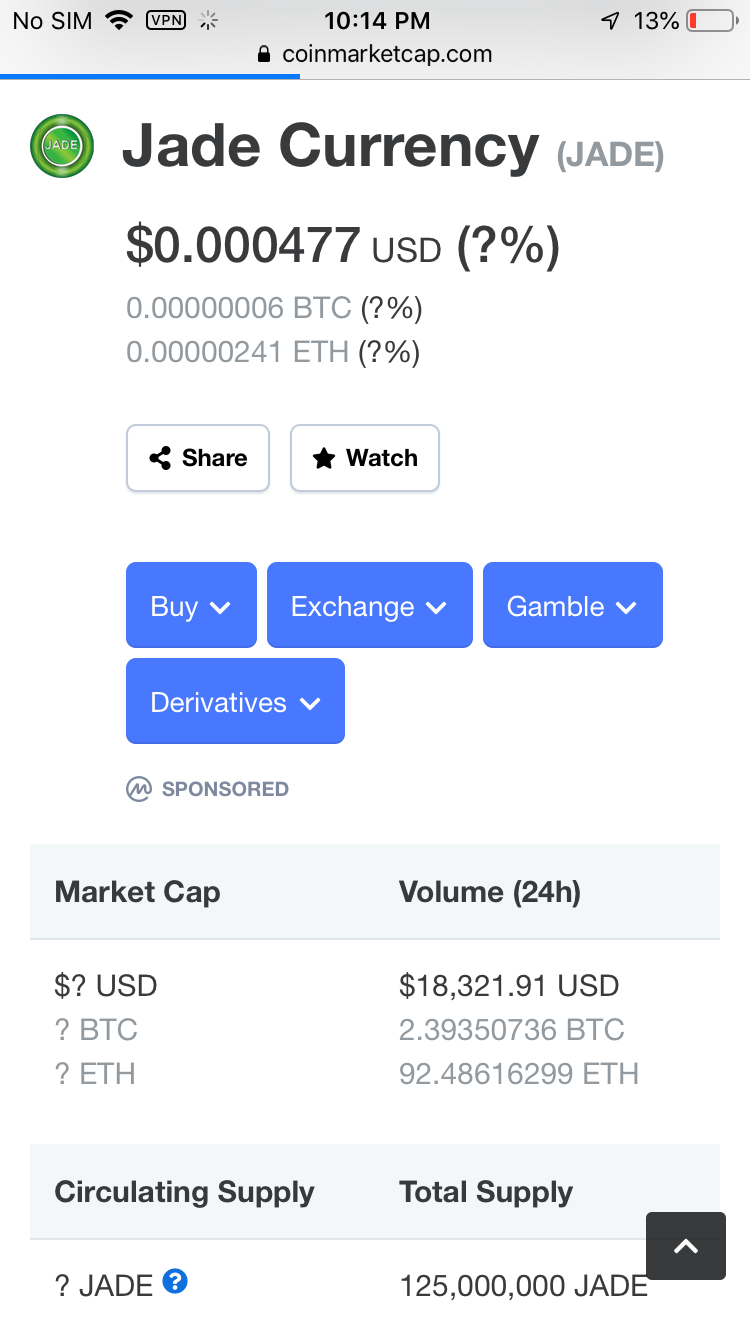Viewport: 750px width, 1334px height.
Task: Expand the Exchange dropdown menu
Action: point(369,605)
